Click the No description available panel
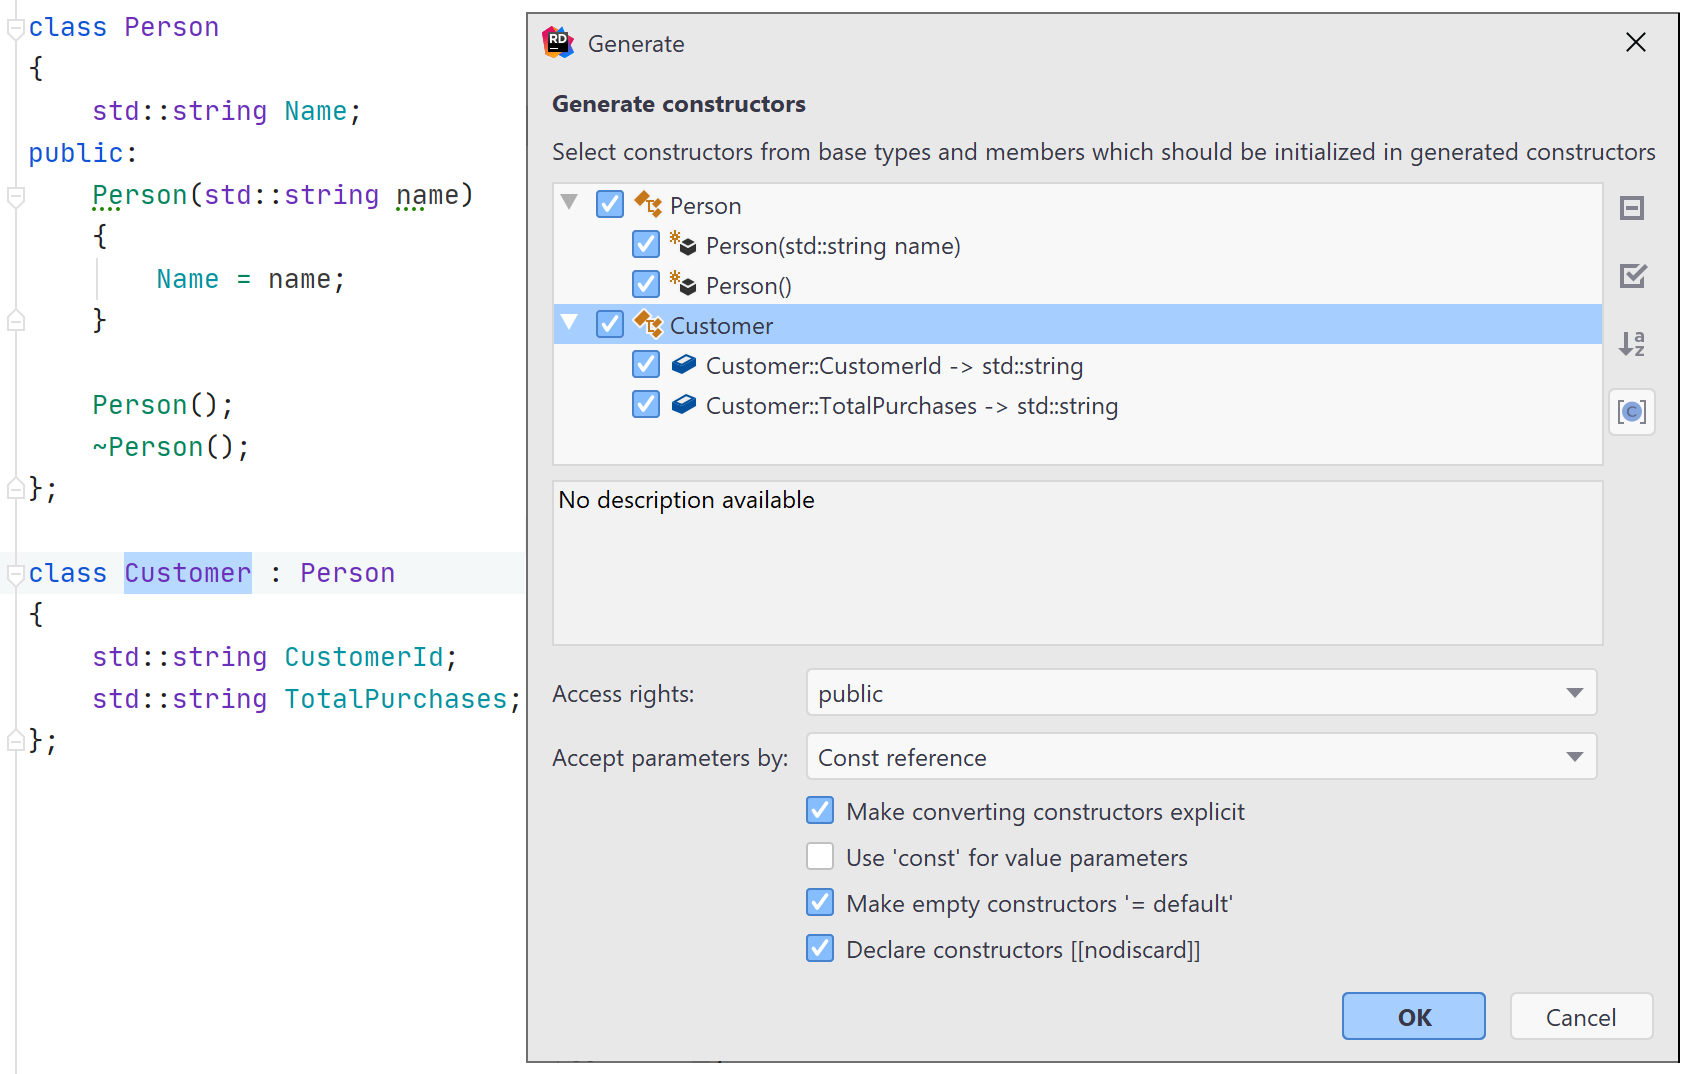Viewport: 1690px width, 1074px height. (x=1078, y=560)
